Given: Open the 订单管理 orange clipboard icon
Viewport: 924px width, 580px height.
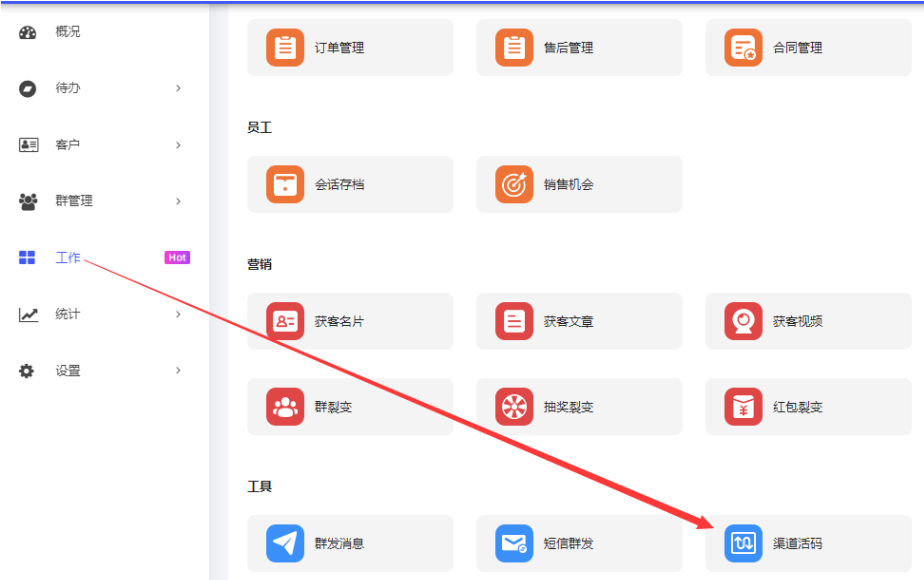Looking at the screenshot, I should point(285,48).
